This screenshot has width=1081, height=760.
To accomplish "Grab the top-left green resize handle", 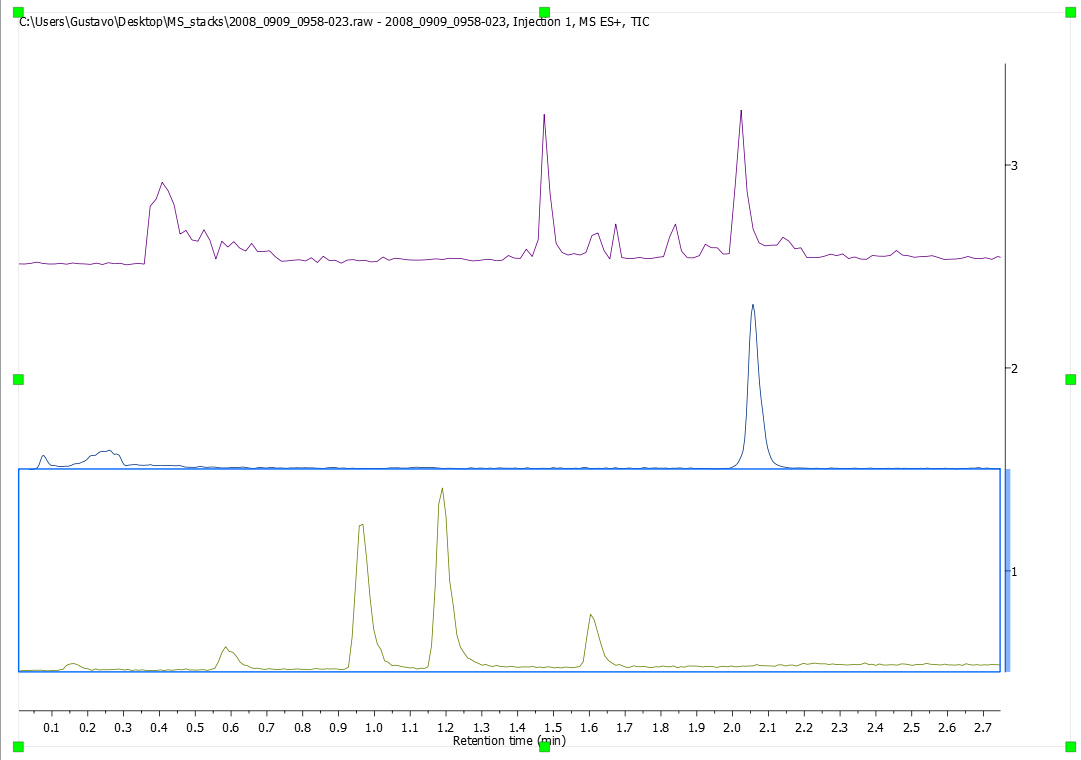I will click(x=19, y=12).
